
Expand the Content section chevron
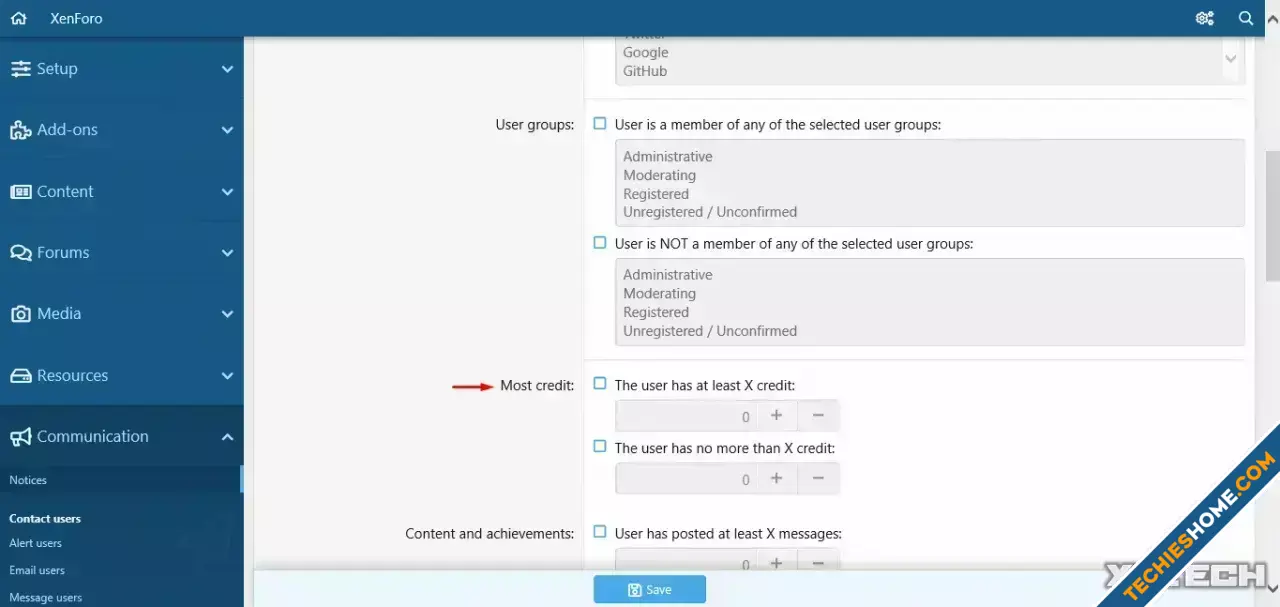click(227, 192)
